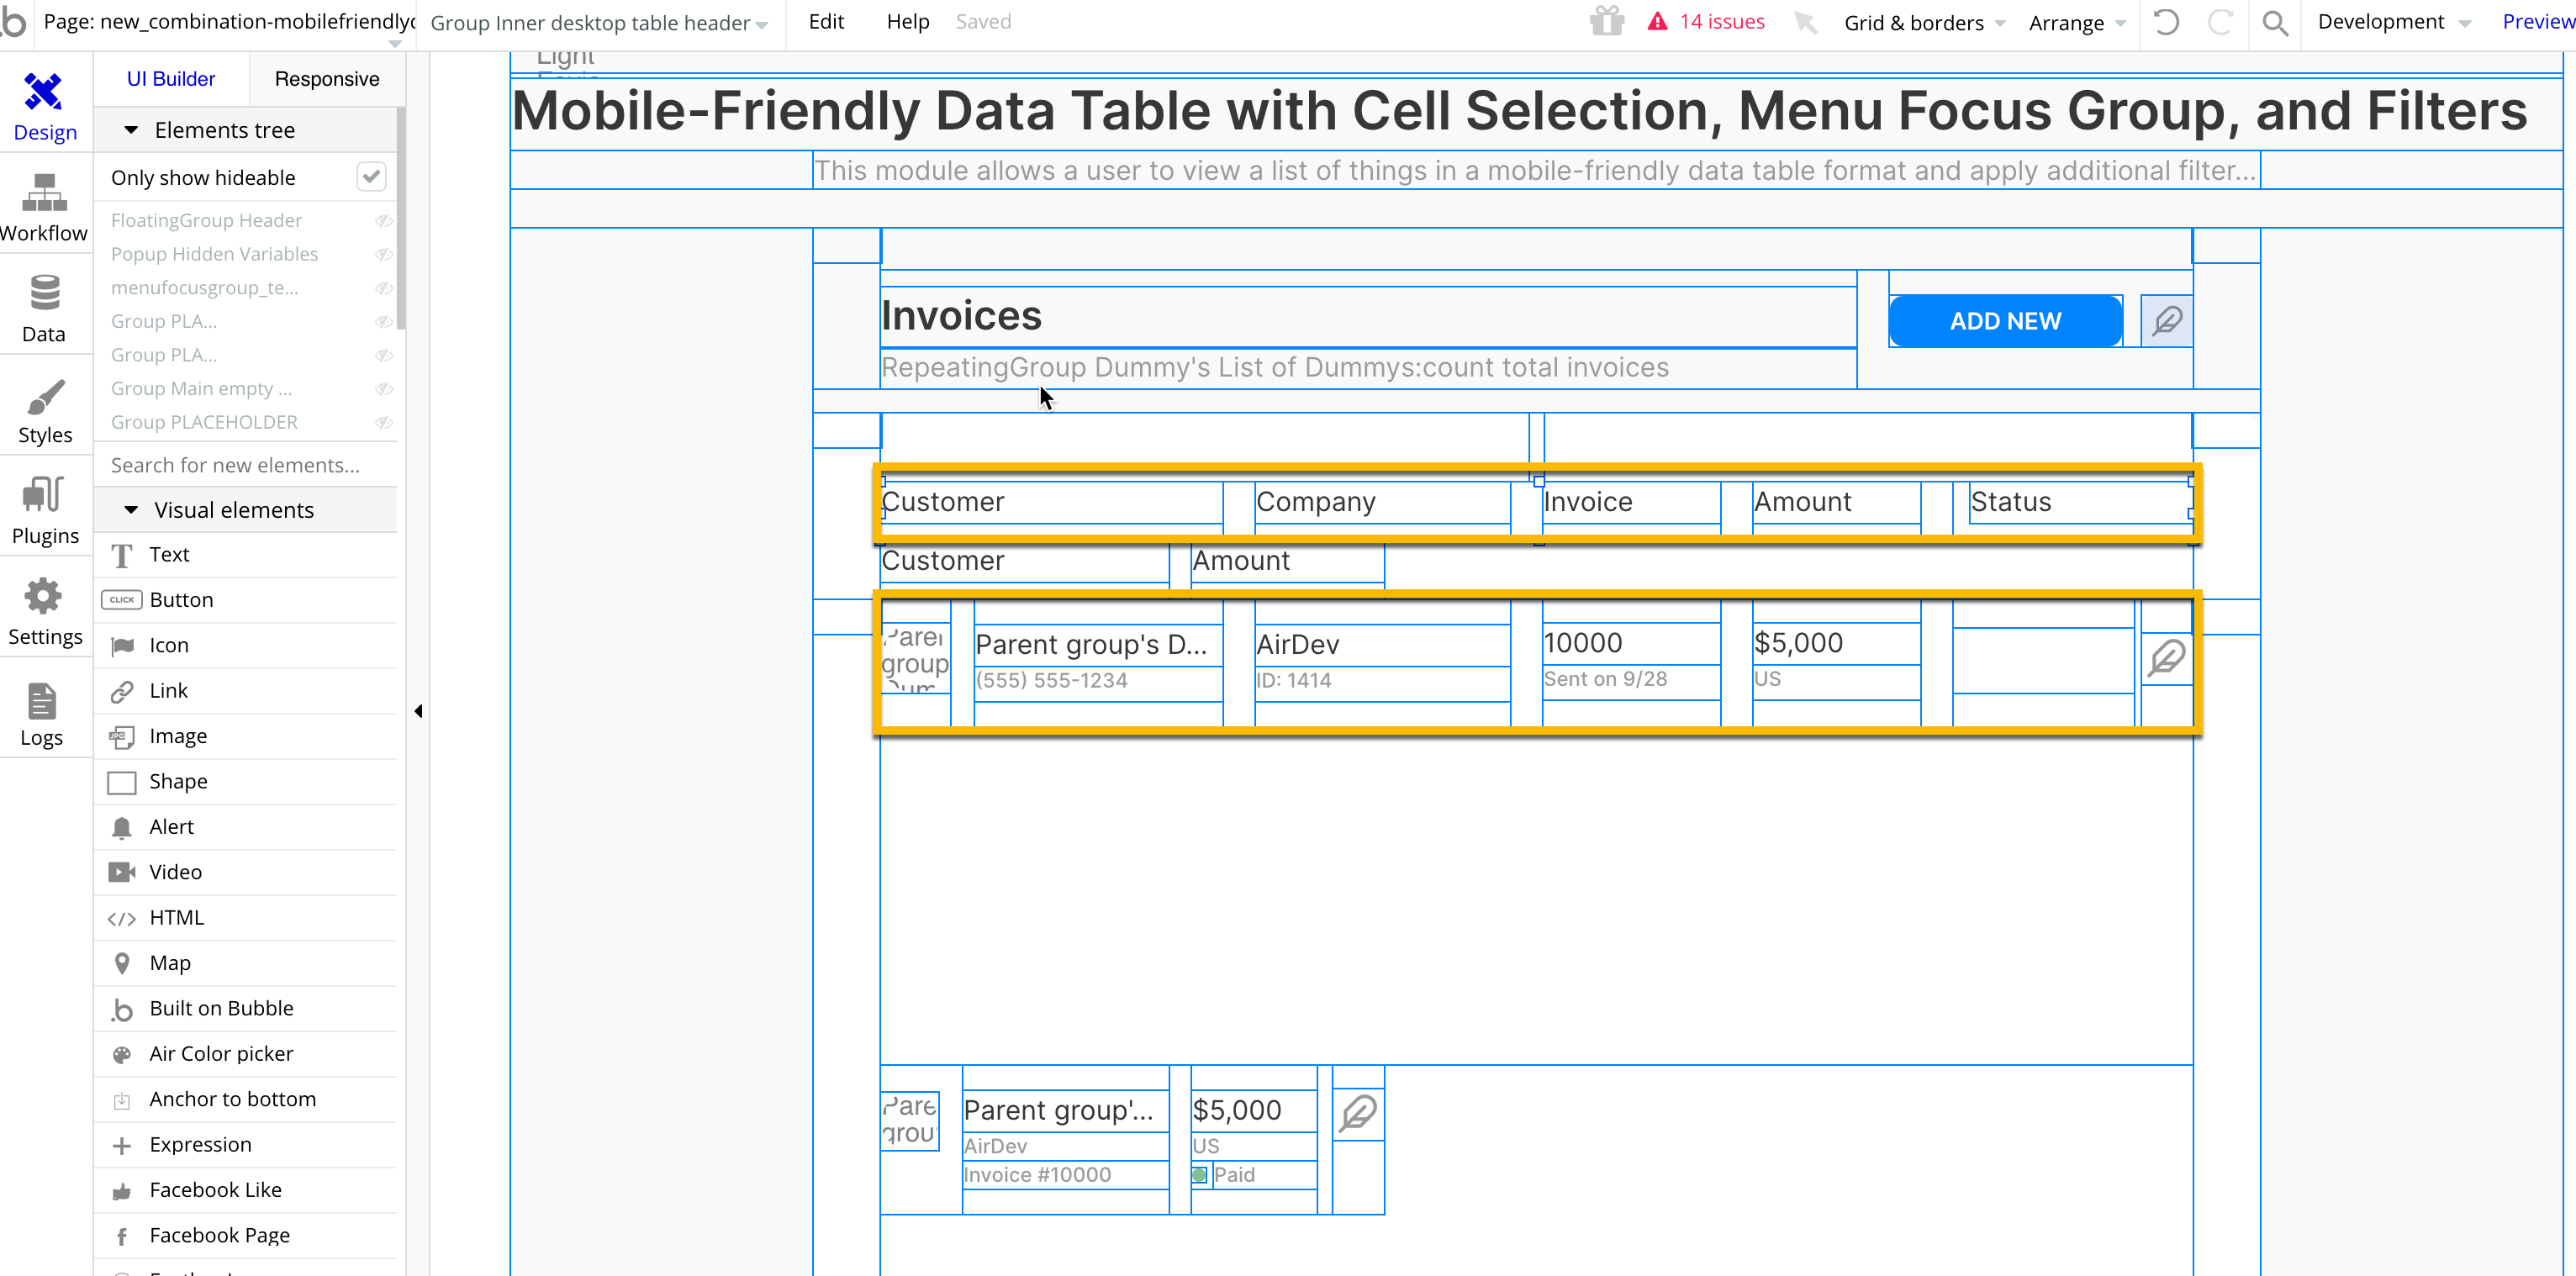Open the 14 issues warning
This screenshot has height=1276, width=2576.
pyautogui.click(x=1706, y=21)
